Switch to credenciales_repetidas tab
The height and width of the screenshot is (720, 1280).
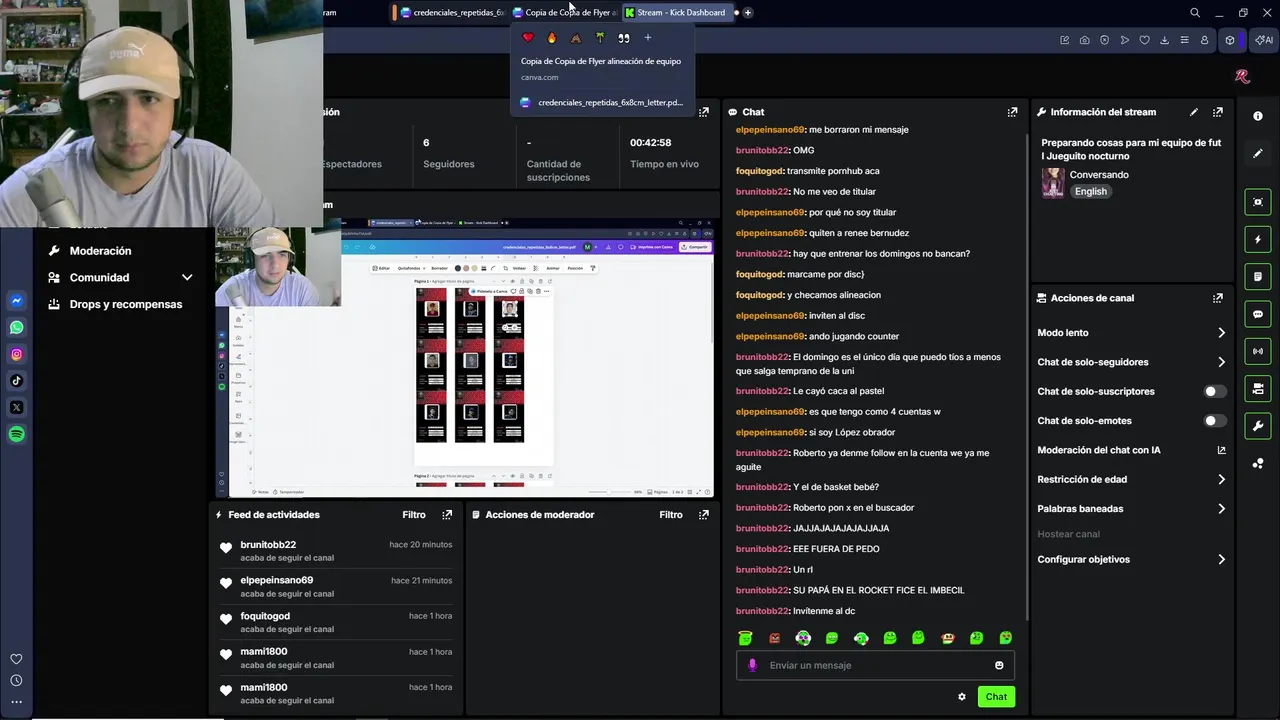(452, 13)
